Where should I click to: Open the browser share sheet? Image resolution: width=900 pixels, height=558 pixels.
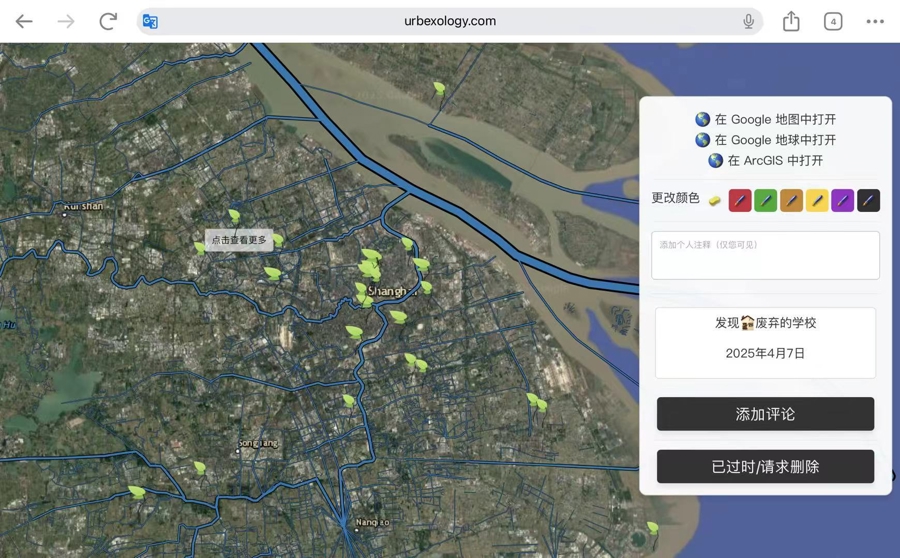pos(791,21)
